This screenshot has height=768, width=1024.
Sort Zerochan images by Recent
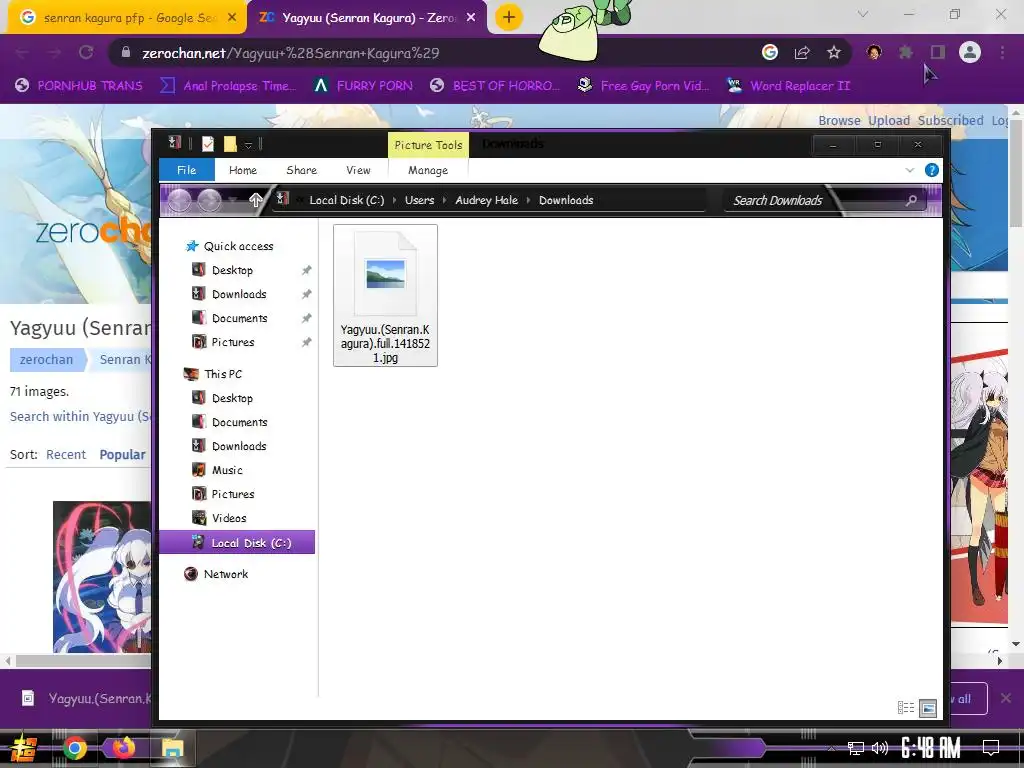[x=66, y=455]
